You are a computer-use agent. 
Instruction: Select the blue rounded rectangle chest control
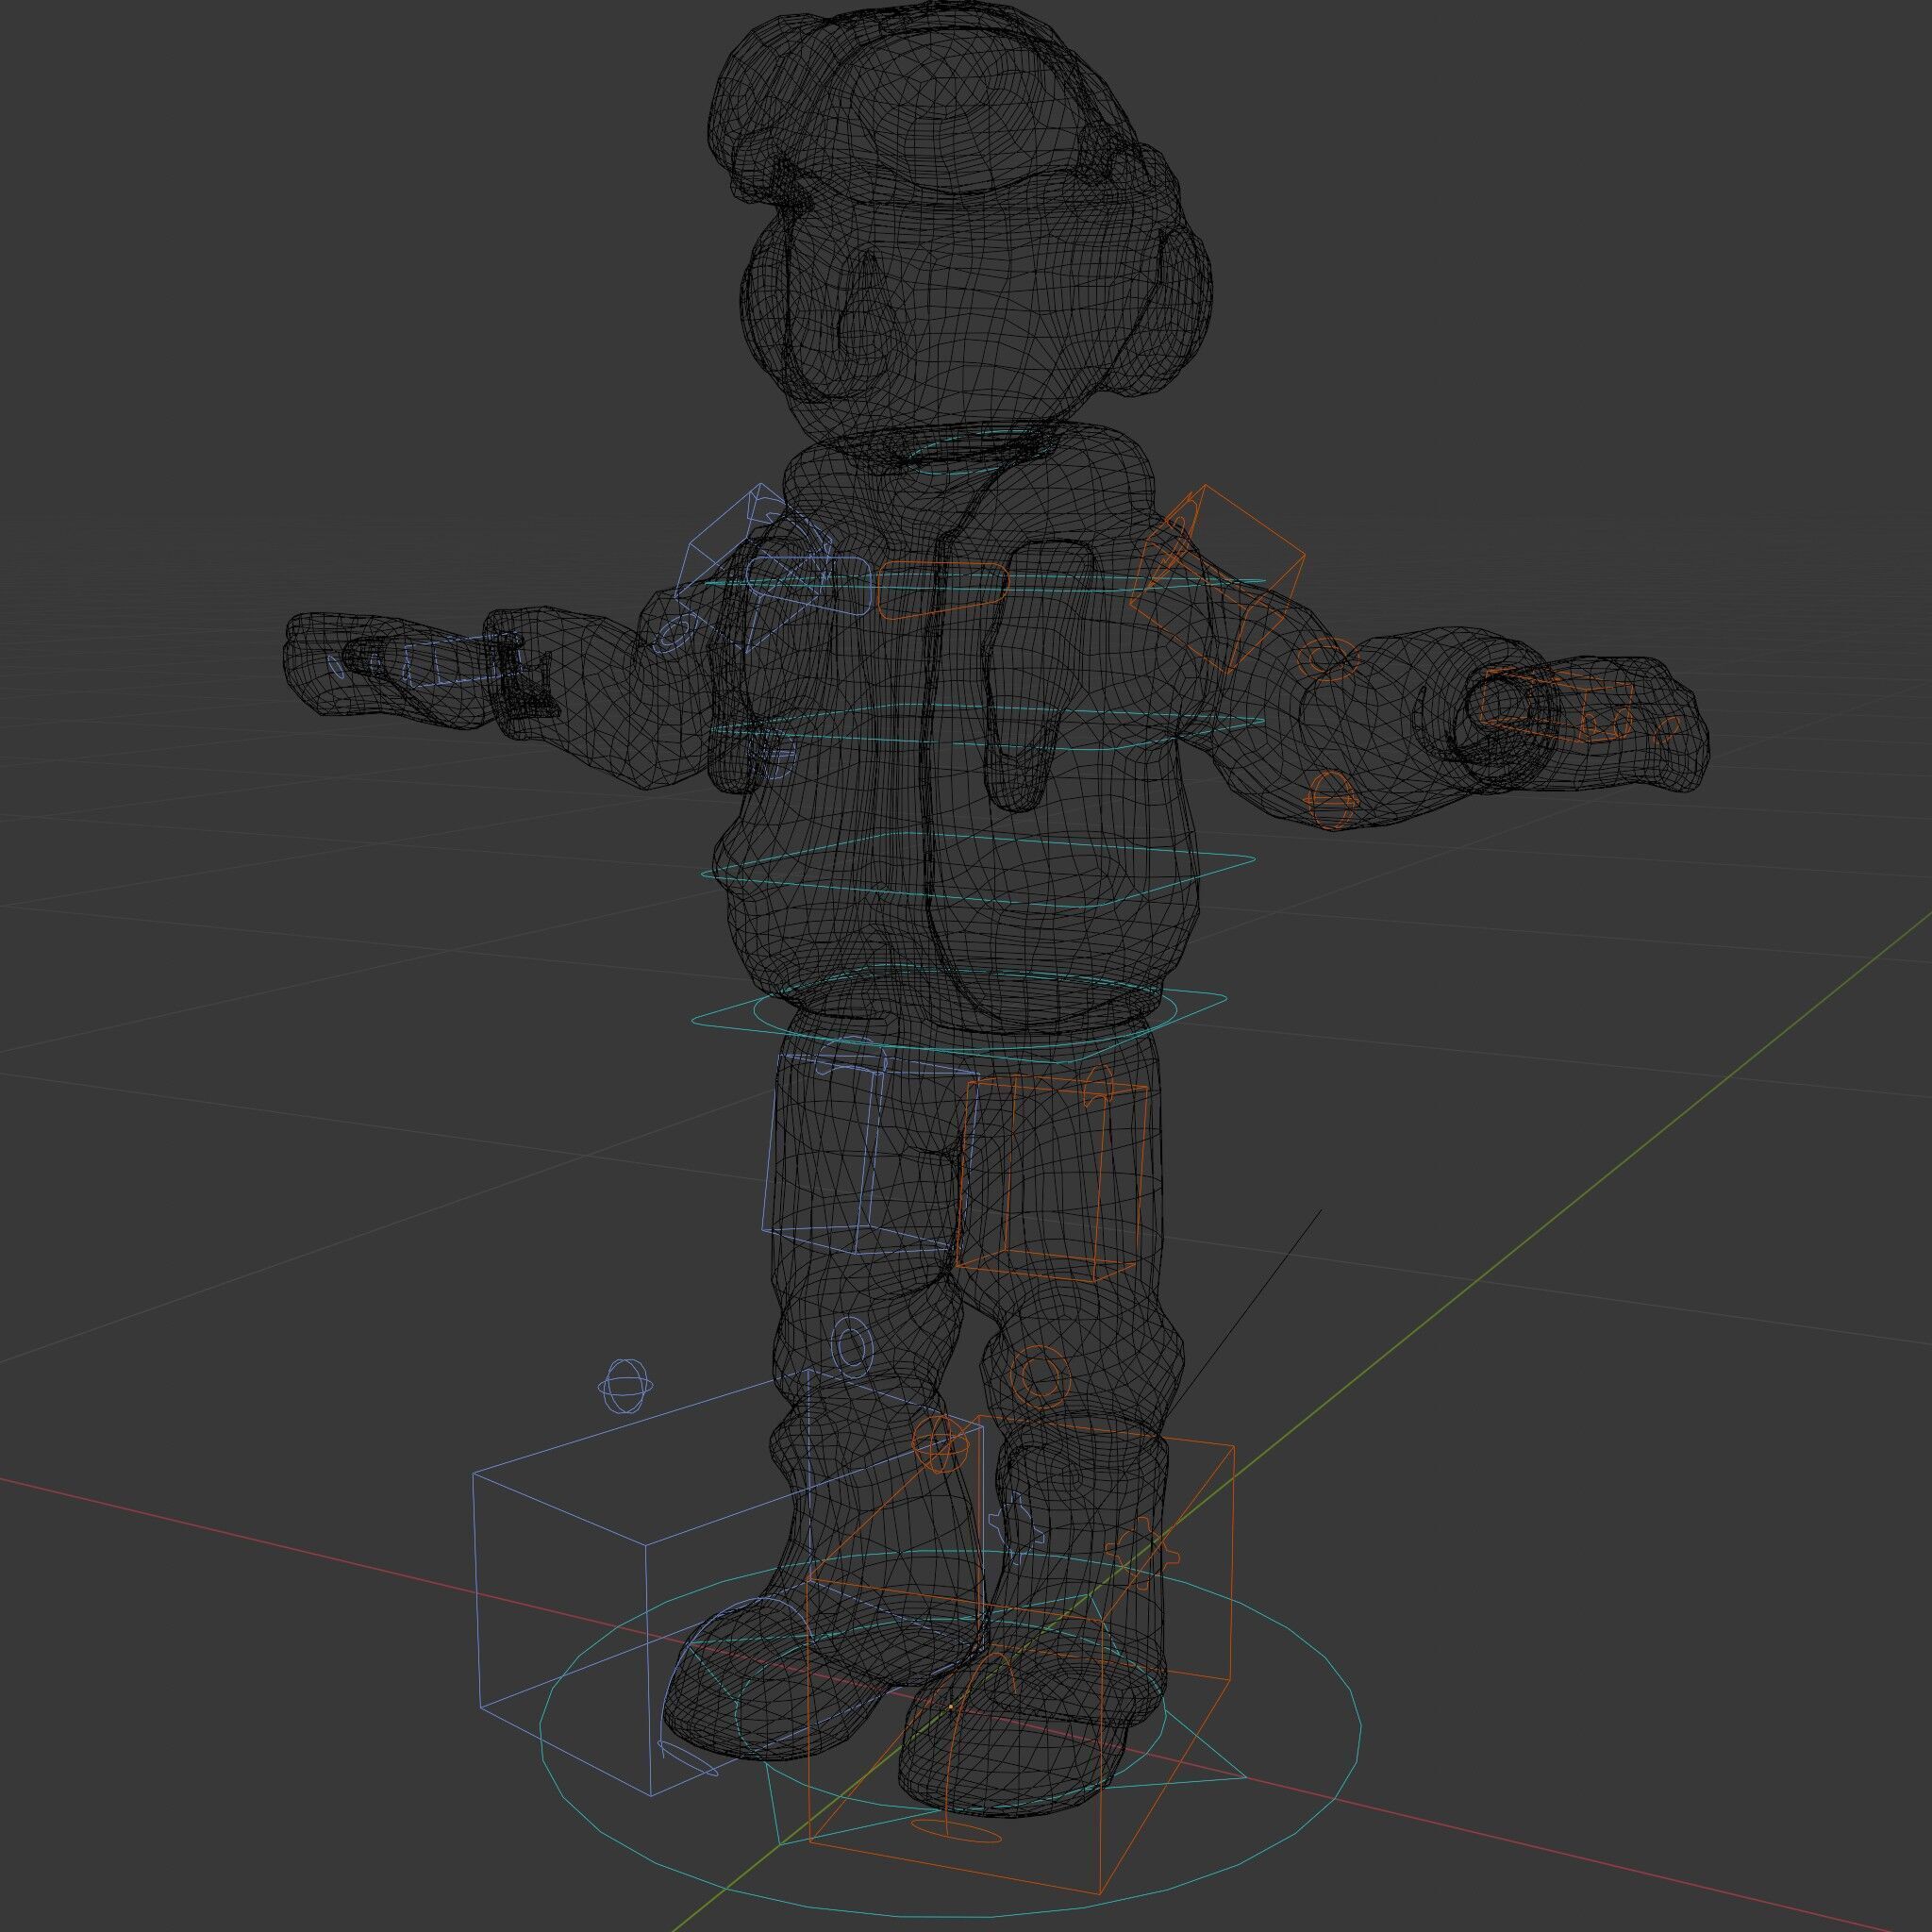(x=808, y=585)
